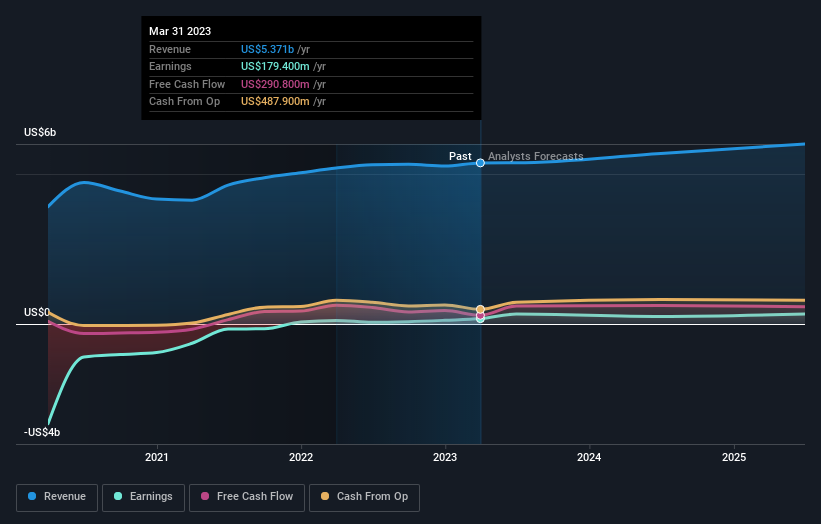Click the US$0 y-axis label
The height and width of the screenshot is (524, 821).
[x=37, y=313]
